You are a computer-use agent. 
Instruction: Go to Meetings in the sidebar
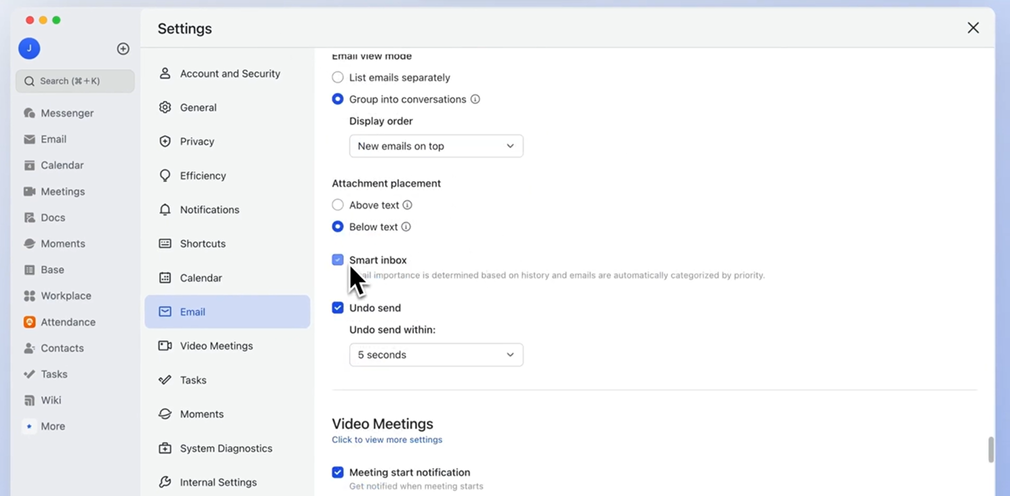pyautogui.click(x=62, y=191)
